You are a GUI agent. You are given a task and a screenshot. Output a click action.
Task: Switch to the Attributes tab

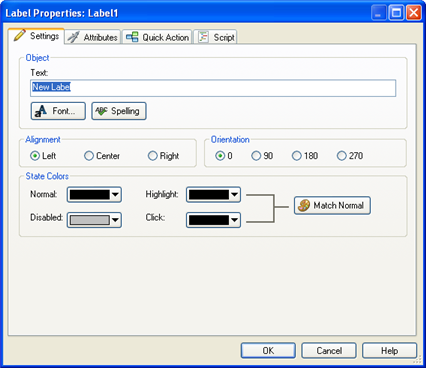click(x=92, y=37)
